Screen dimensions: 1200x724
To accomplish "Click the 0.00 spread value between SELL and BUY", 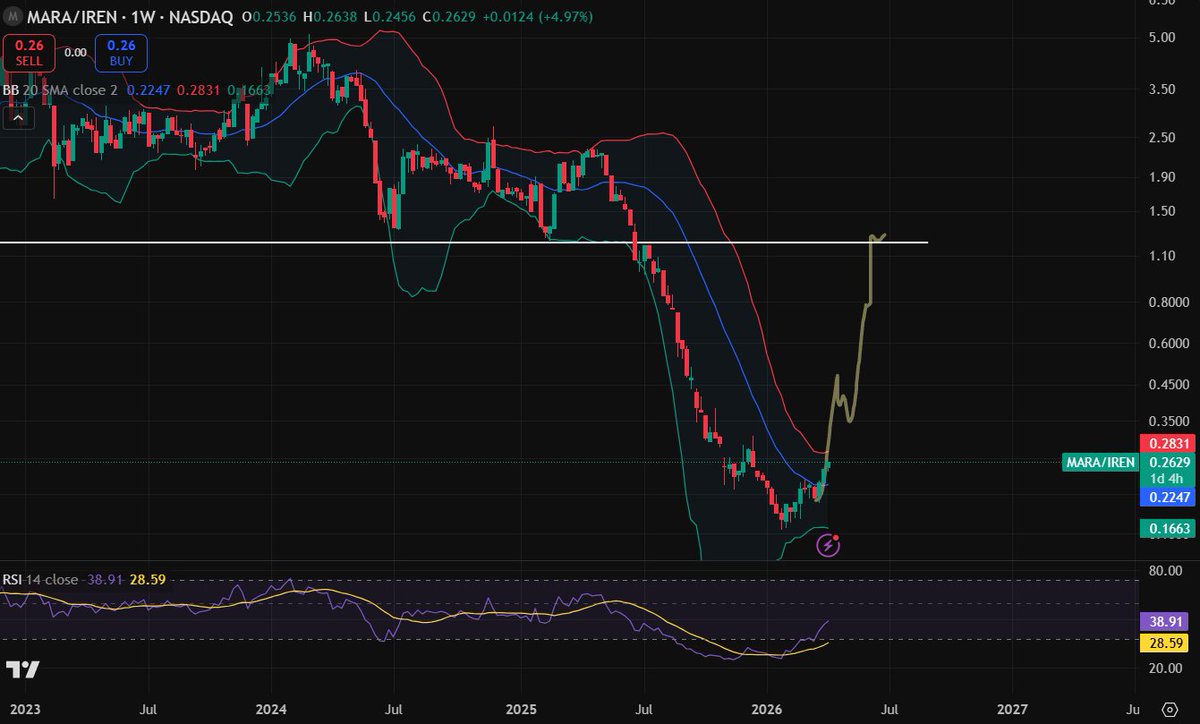I will [75, 52].
